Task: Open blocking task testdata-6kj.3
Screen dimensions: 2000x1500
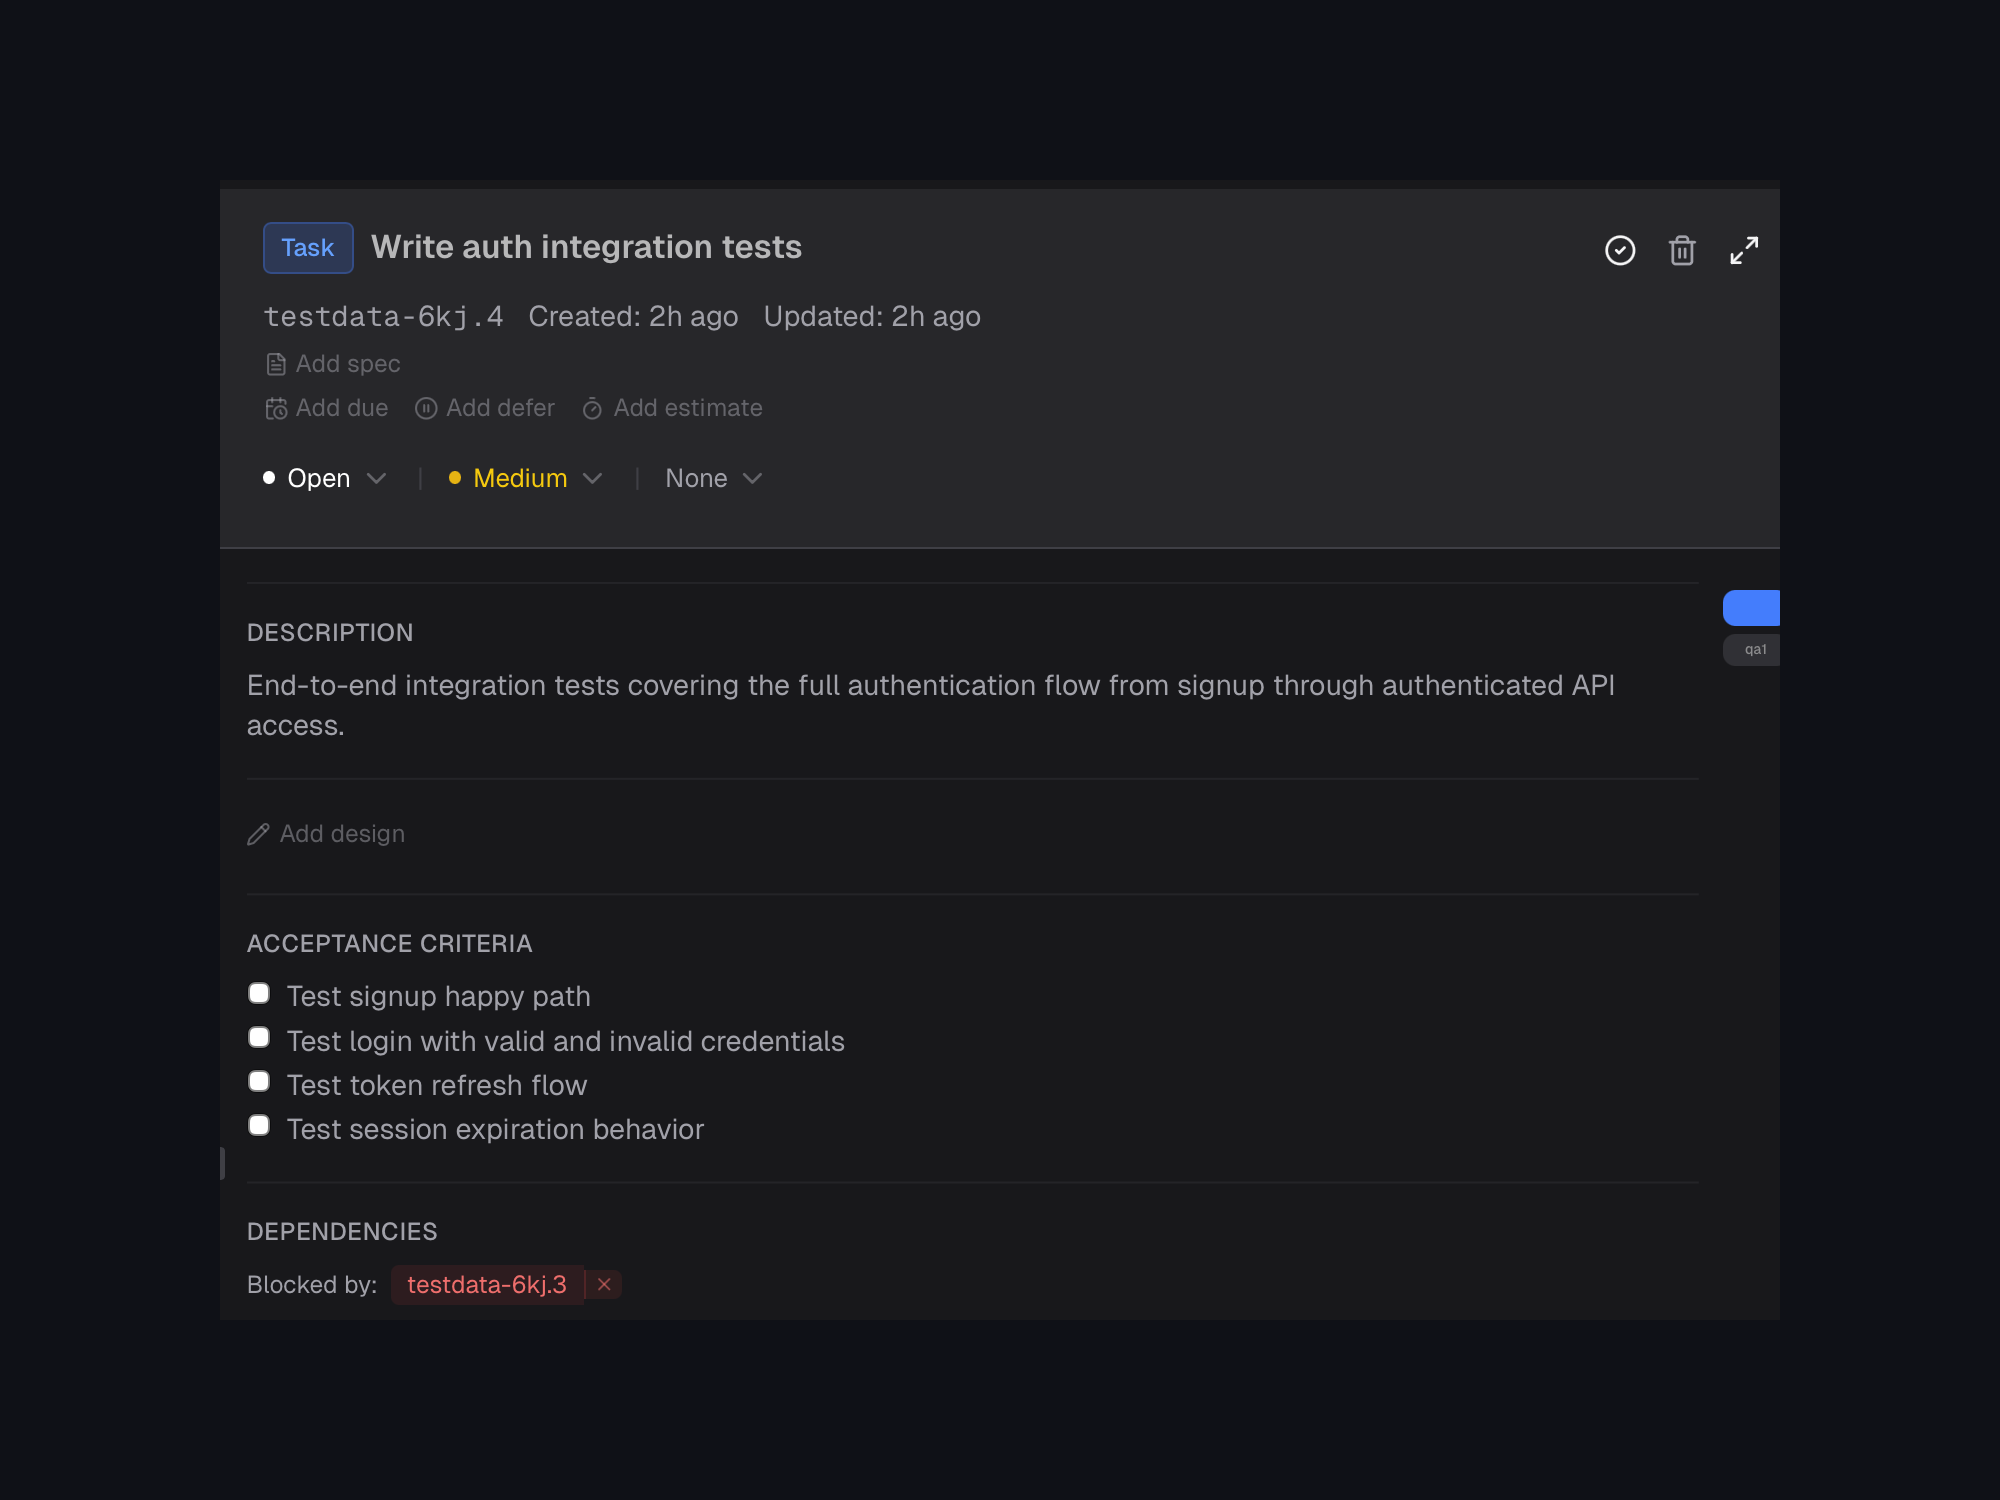Action: pyautogui.click(x=487, y=1285)
